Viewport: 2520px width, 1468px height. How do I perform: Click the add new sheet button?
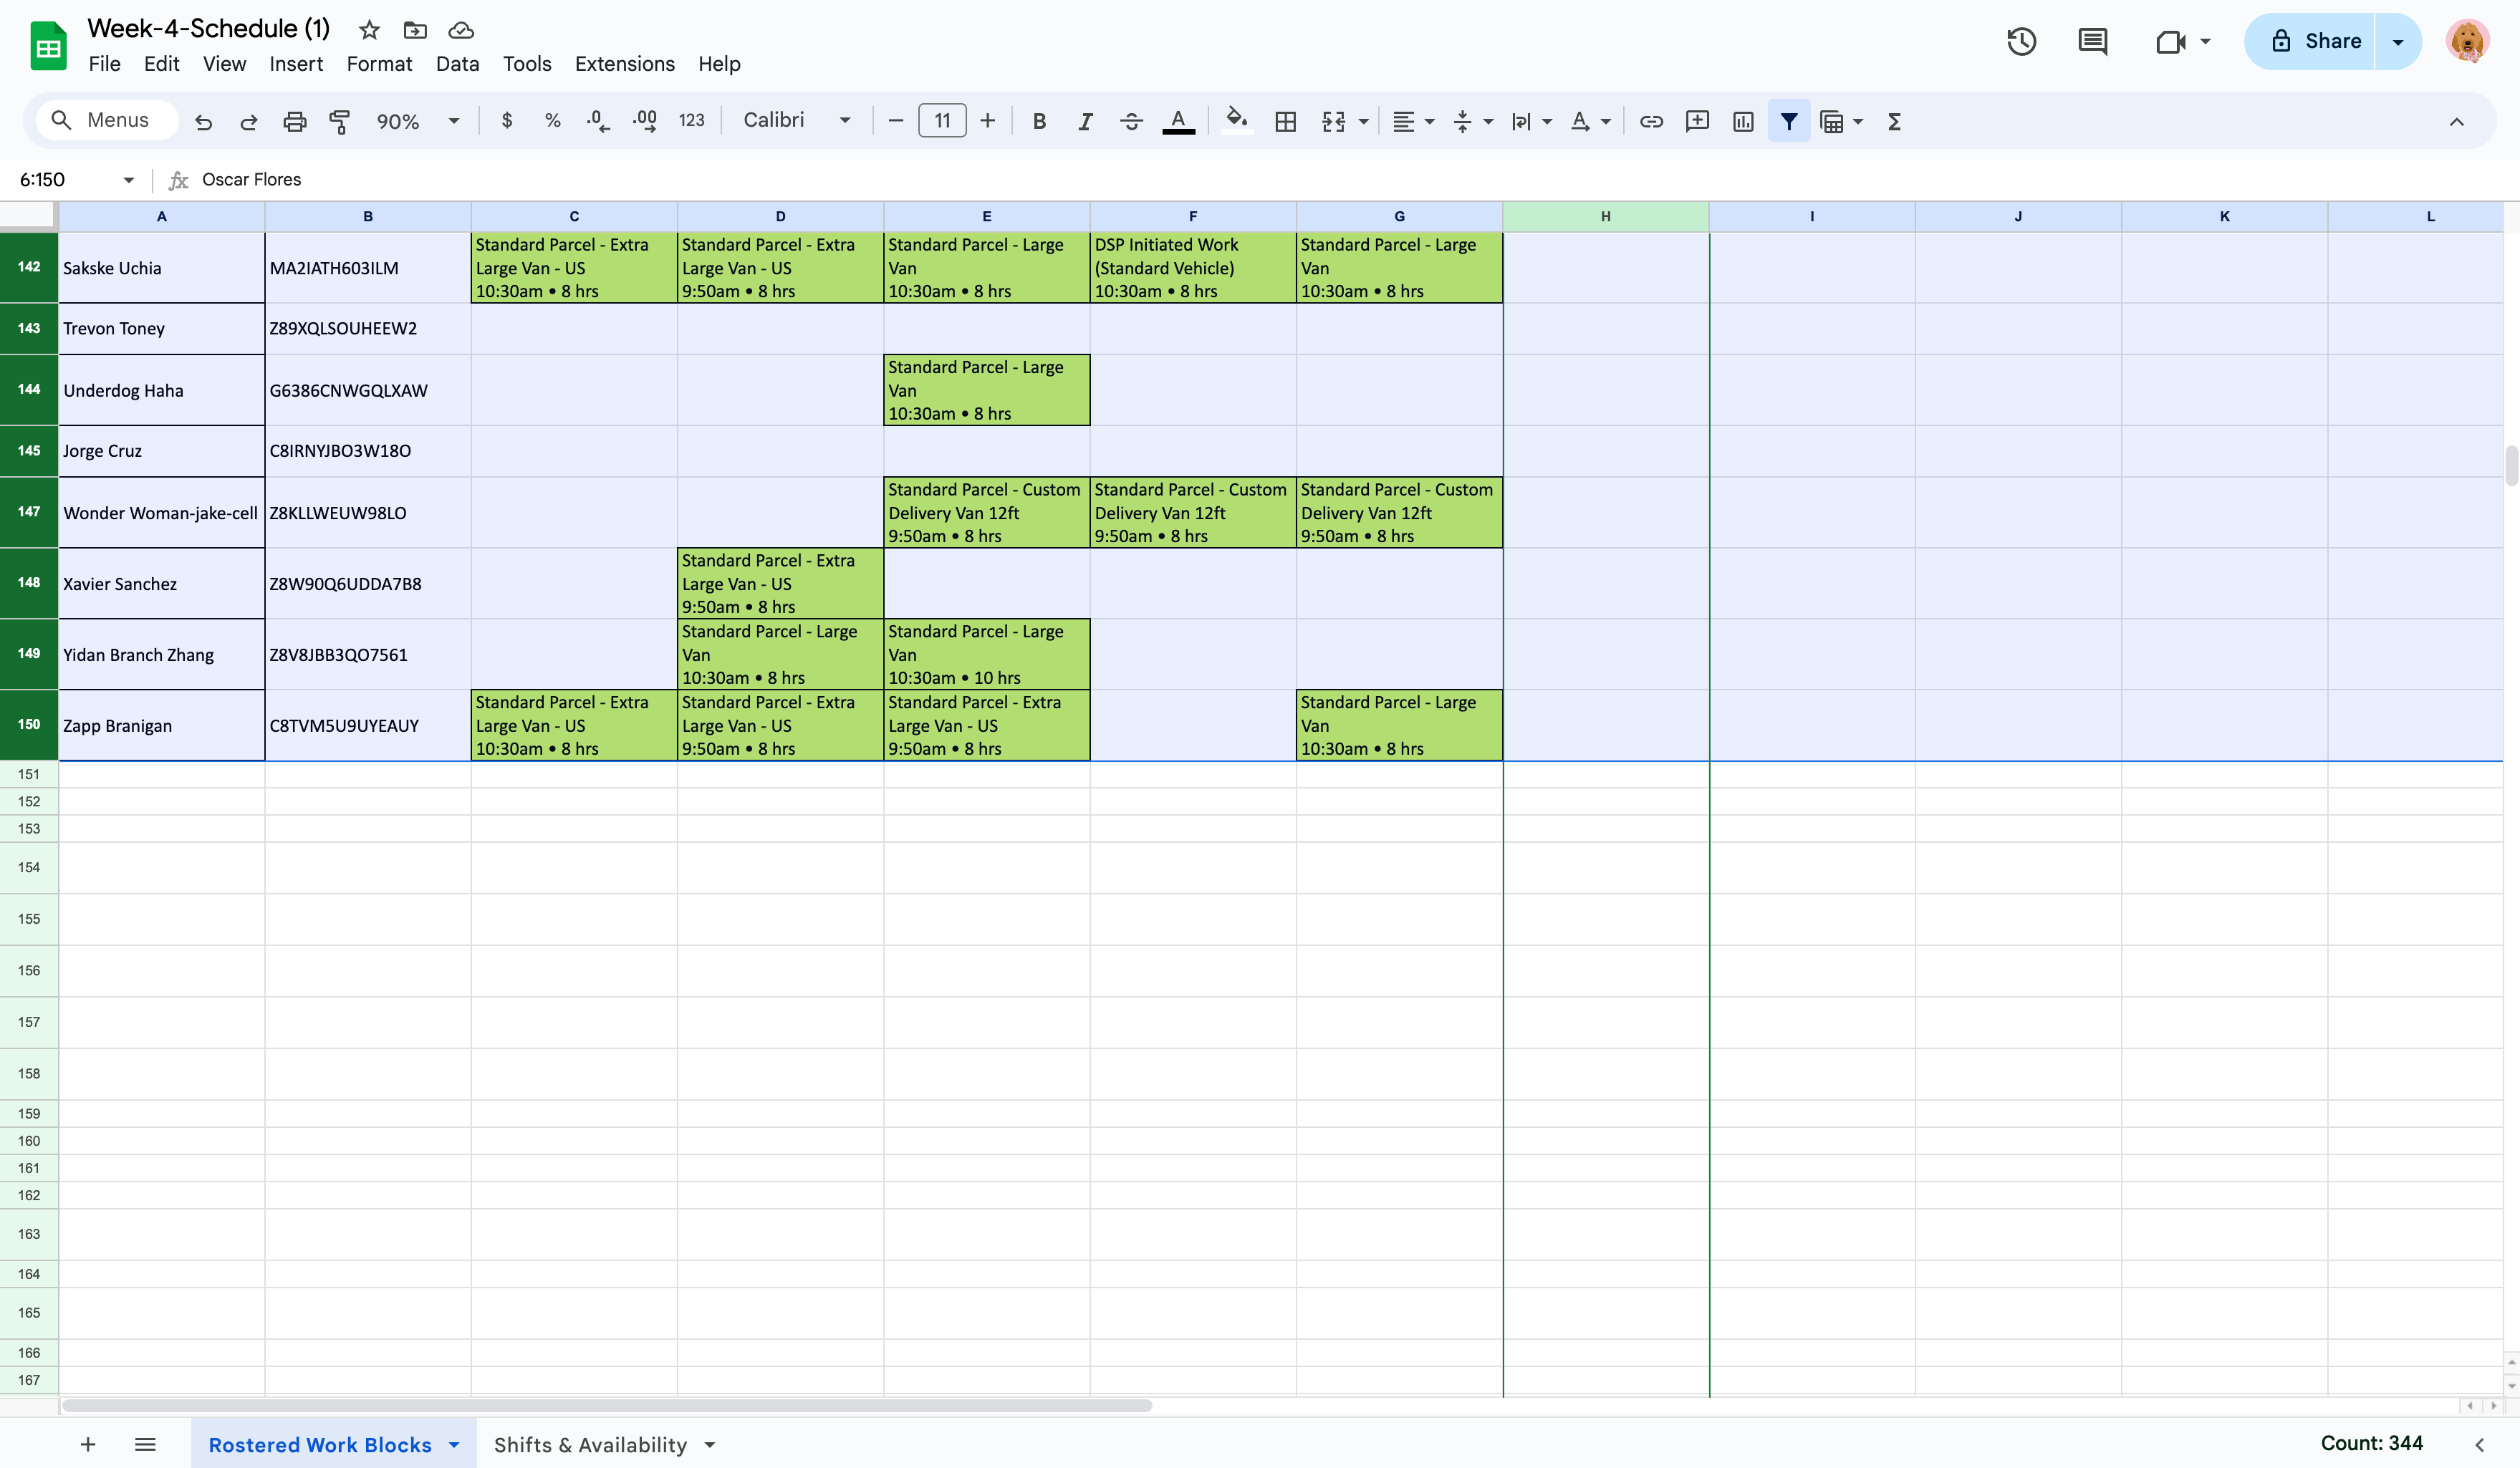pos(88,1444)
